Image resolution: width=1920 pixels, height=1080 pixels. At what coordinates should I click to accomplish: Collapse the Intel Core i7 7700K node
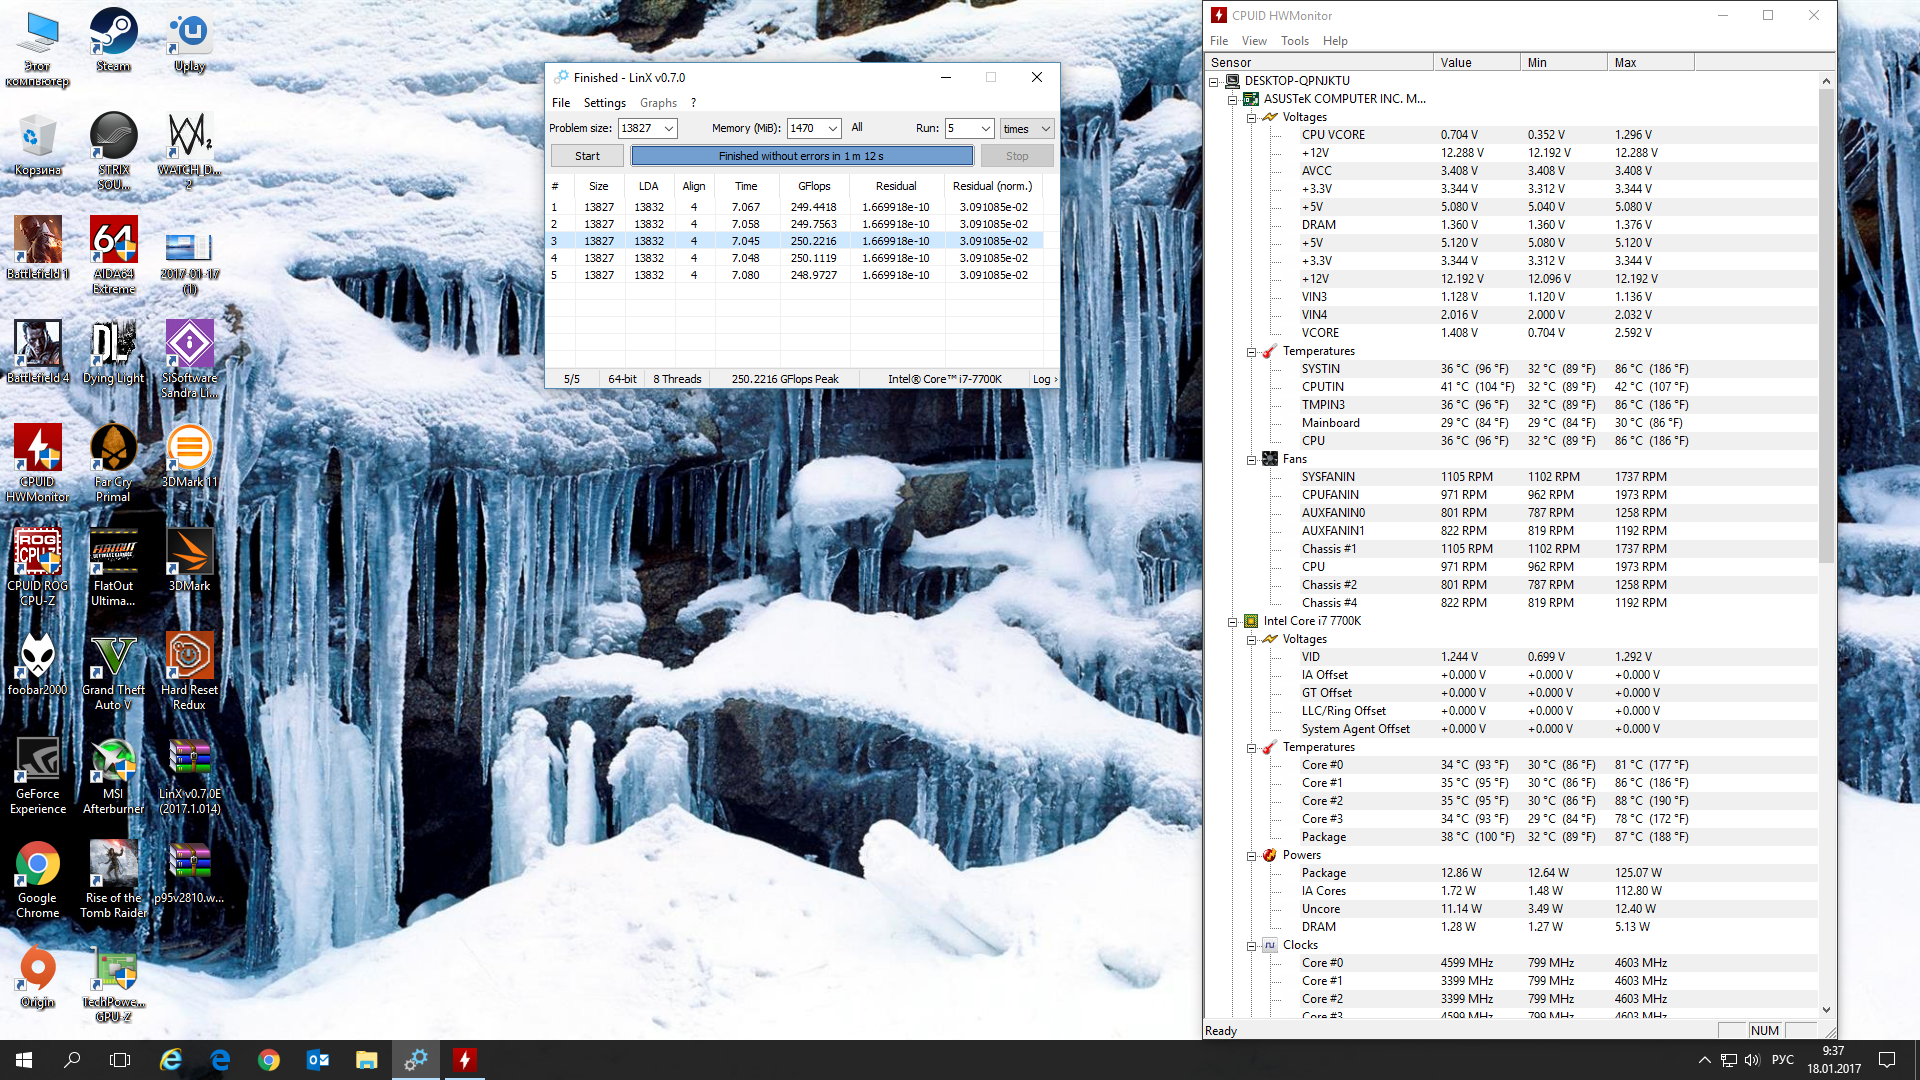(x=1232, y=621)
